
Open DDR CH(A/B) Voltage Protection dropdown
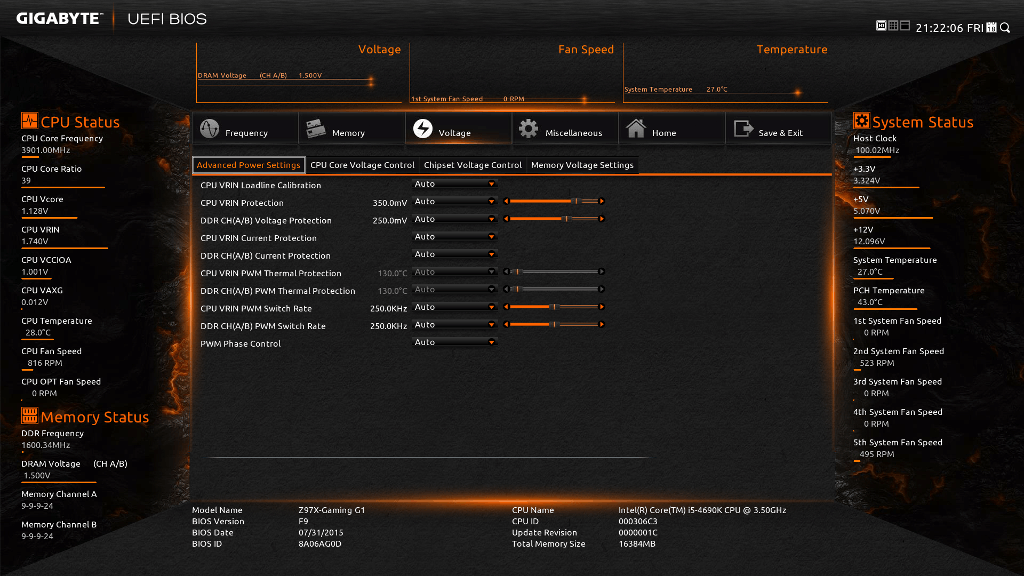[x=455, y=219]
